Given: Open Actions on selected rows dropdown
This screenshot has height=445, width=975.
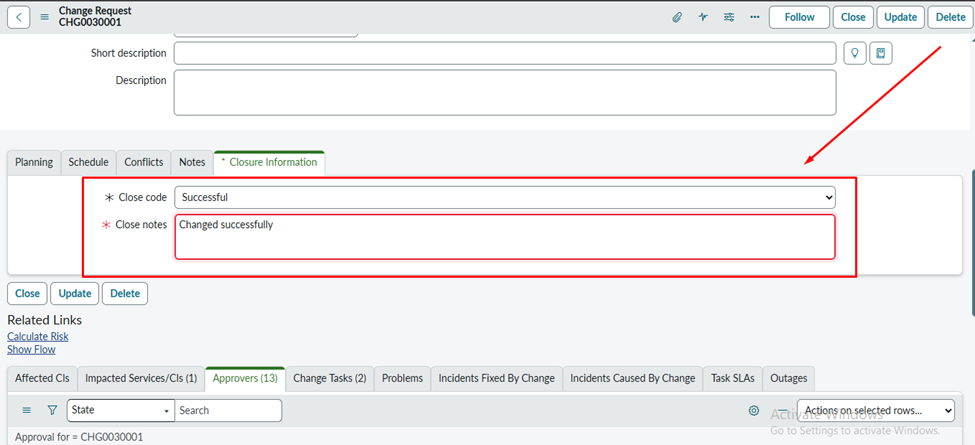Looking at the screenshot, I should (876, 410).
